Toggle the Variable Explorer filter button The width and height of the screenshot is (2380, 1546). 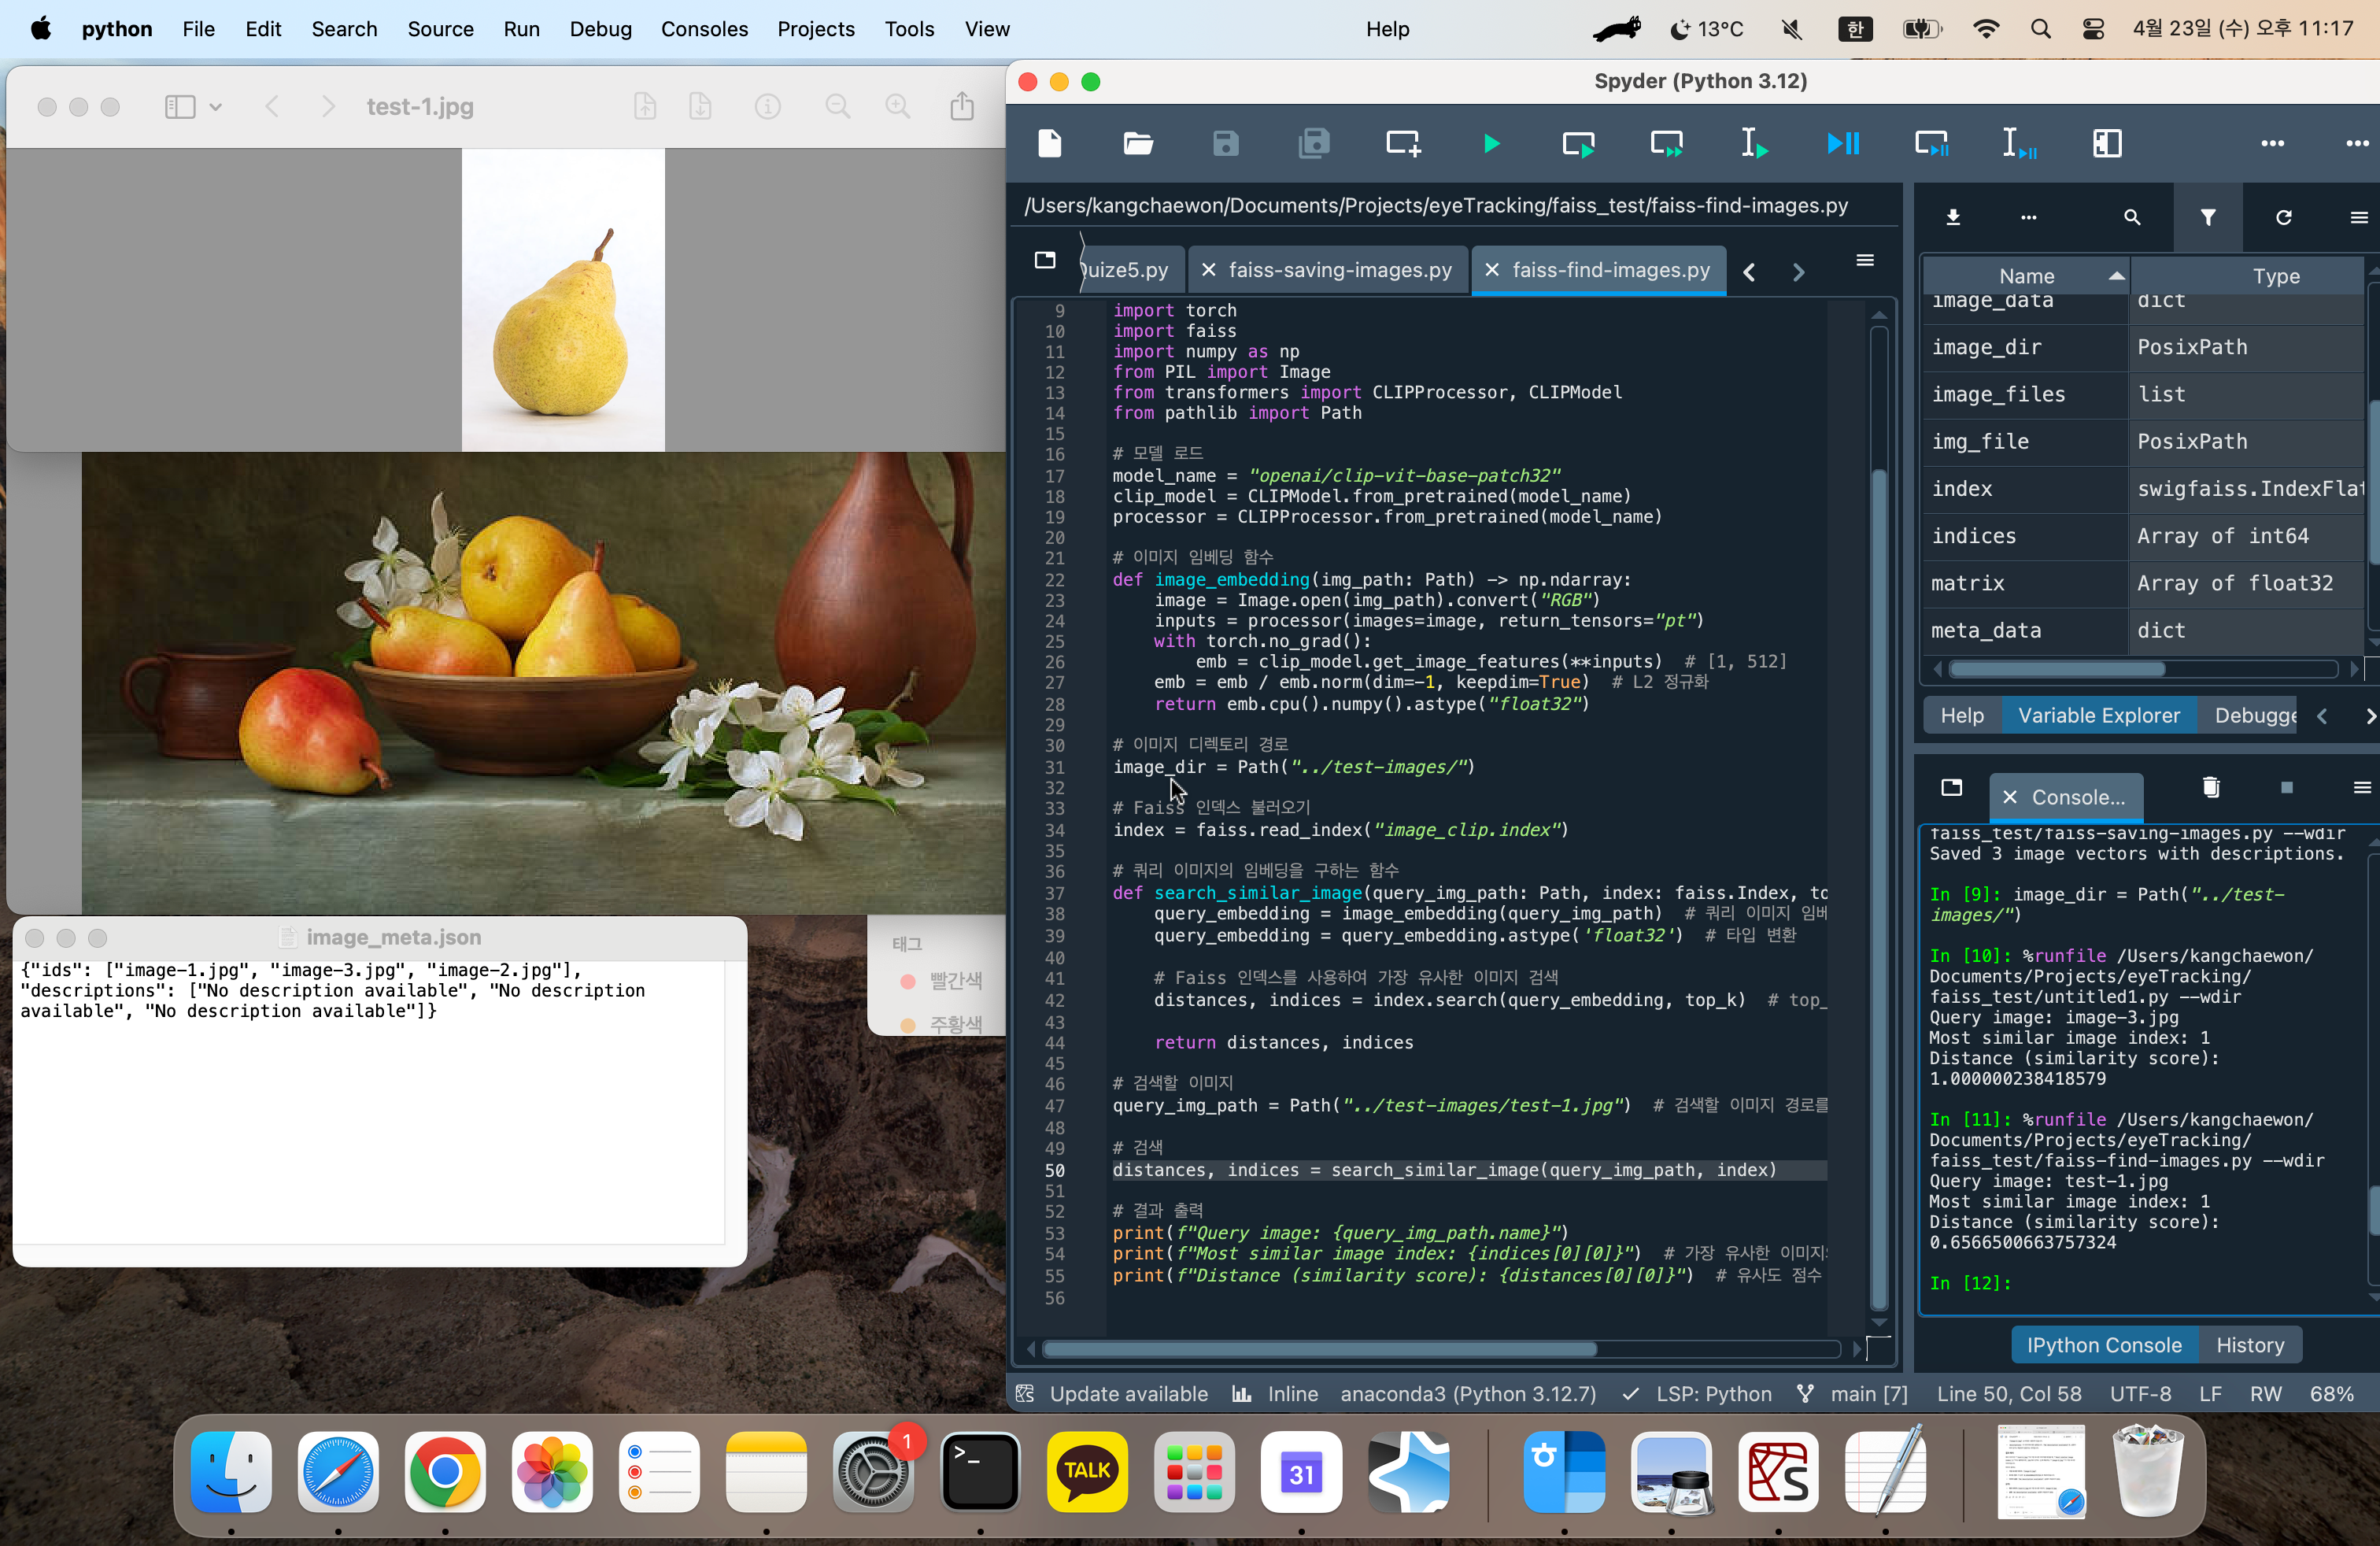[x=2207, y=218]
